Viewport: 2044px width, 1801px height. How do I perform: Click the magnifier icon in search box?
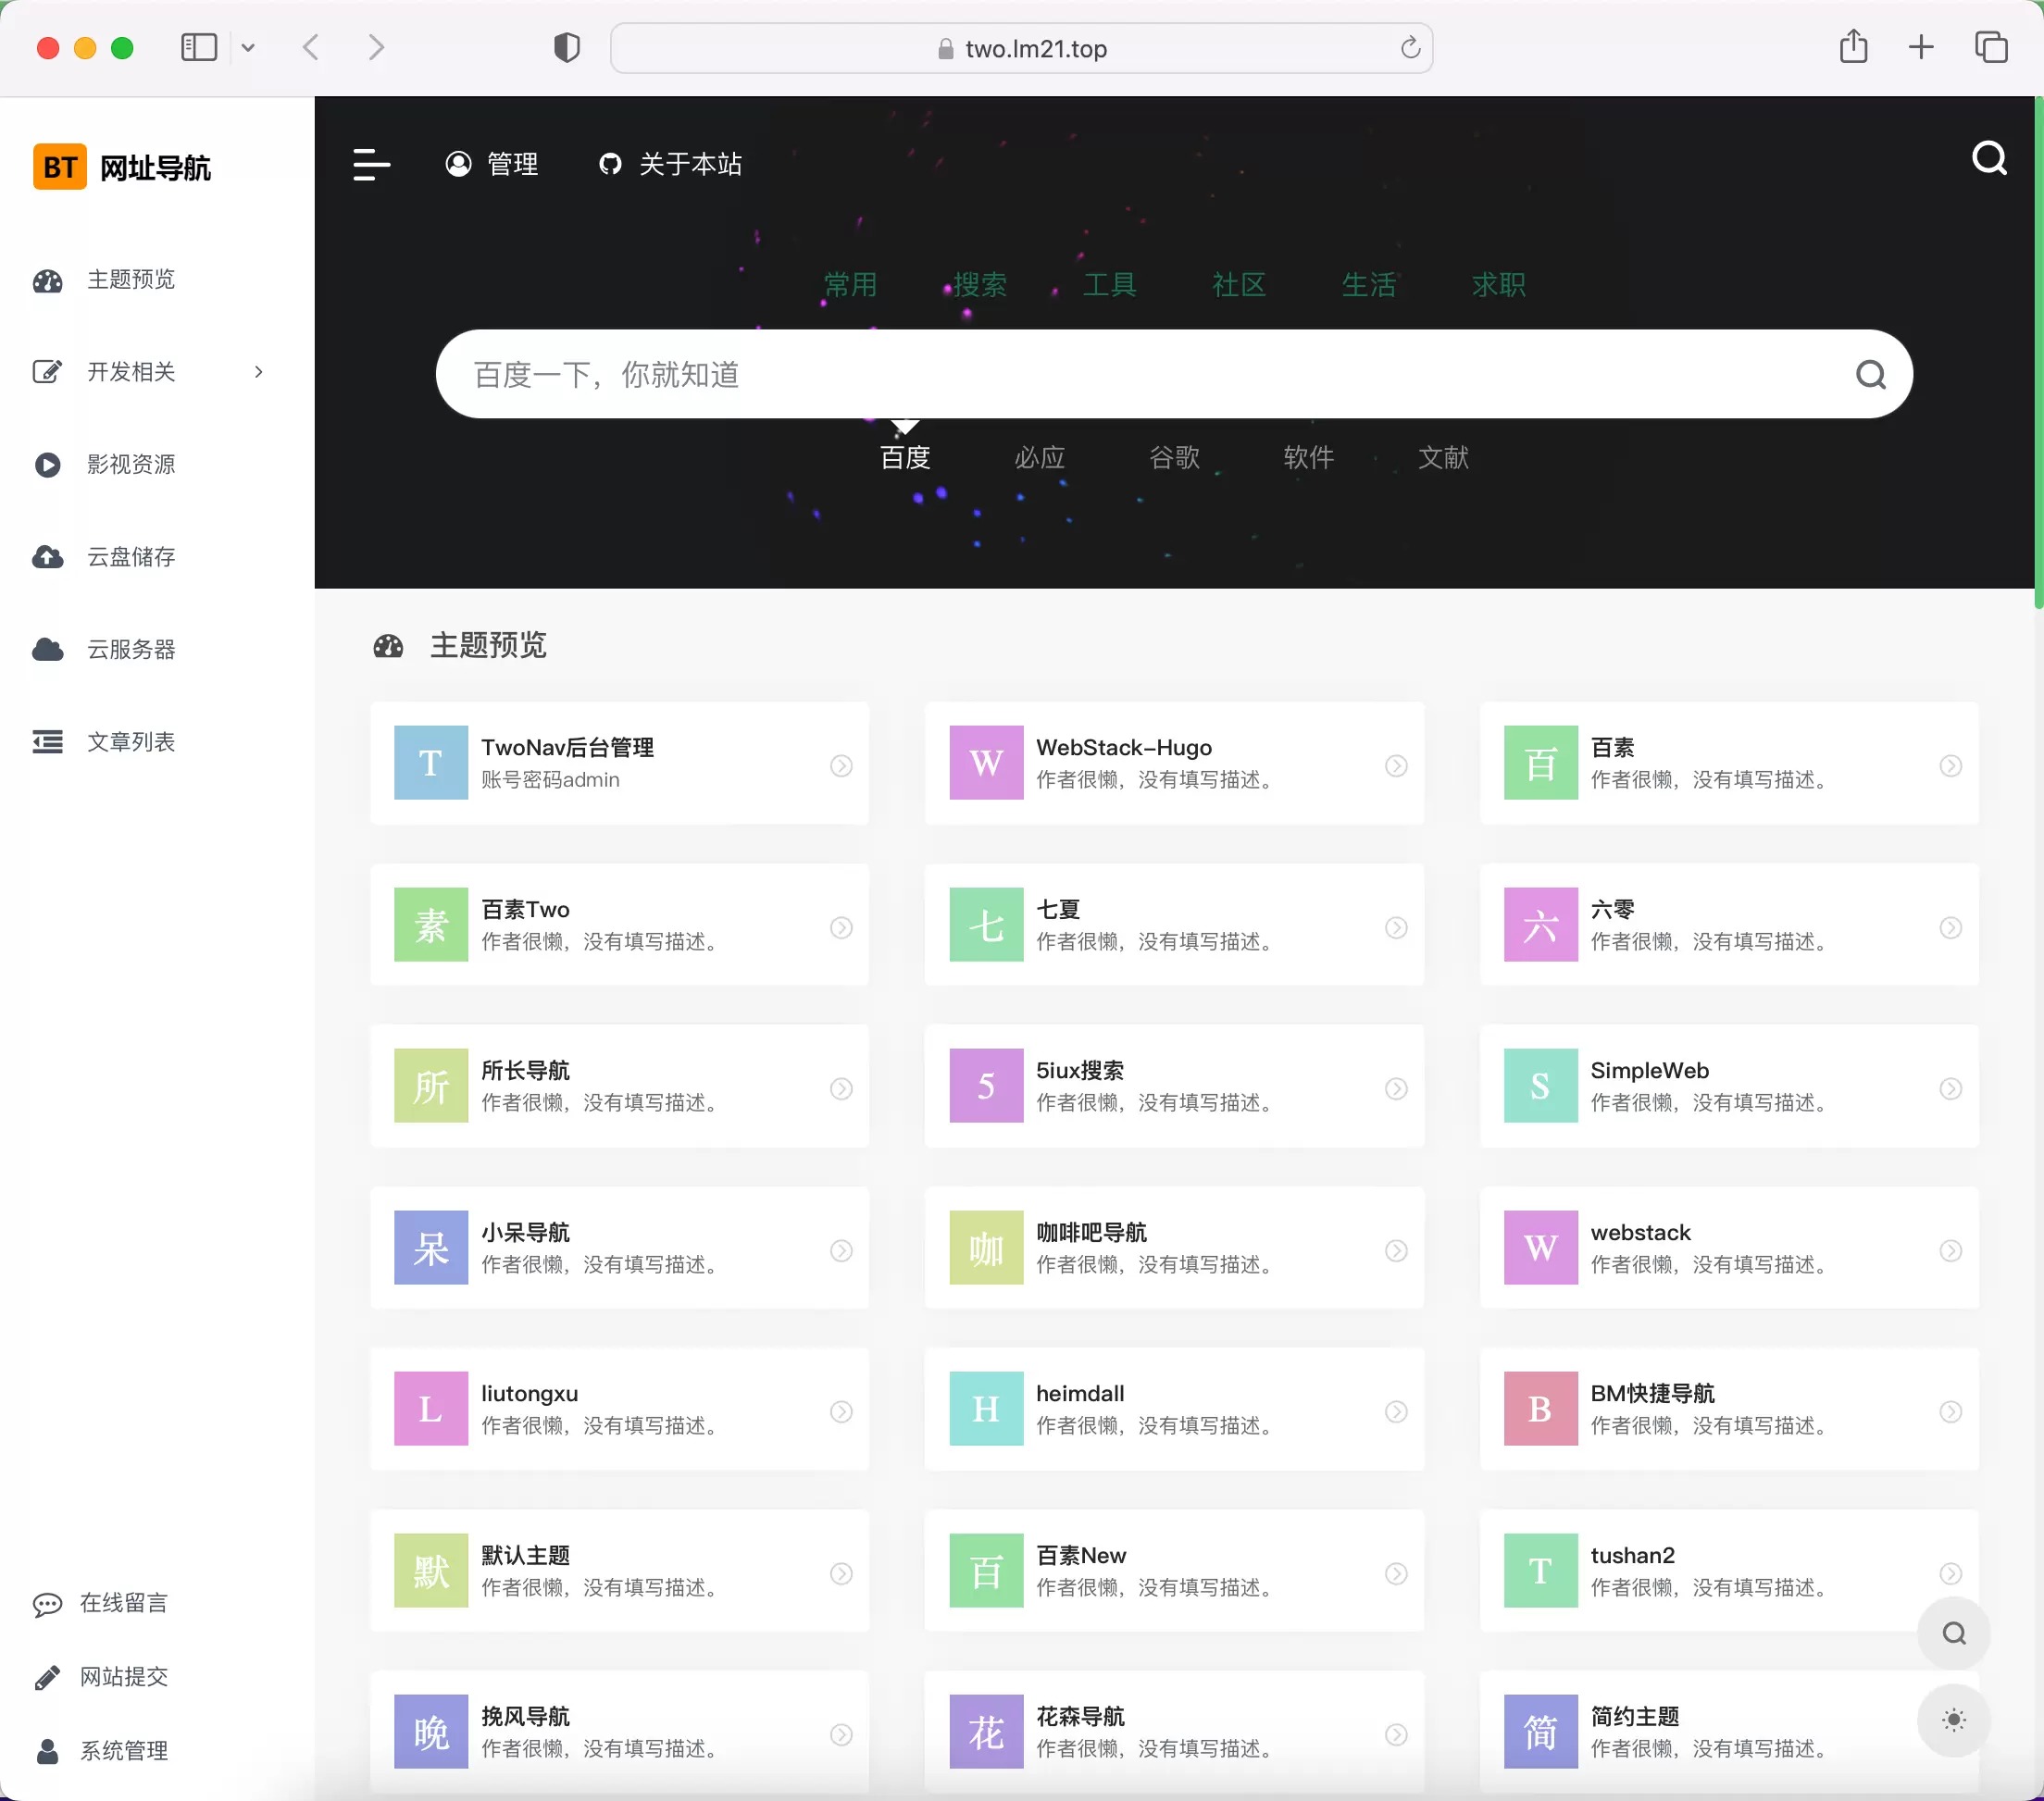[x=1870, y=374]
